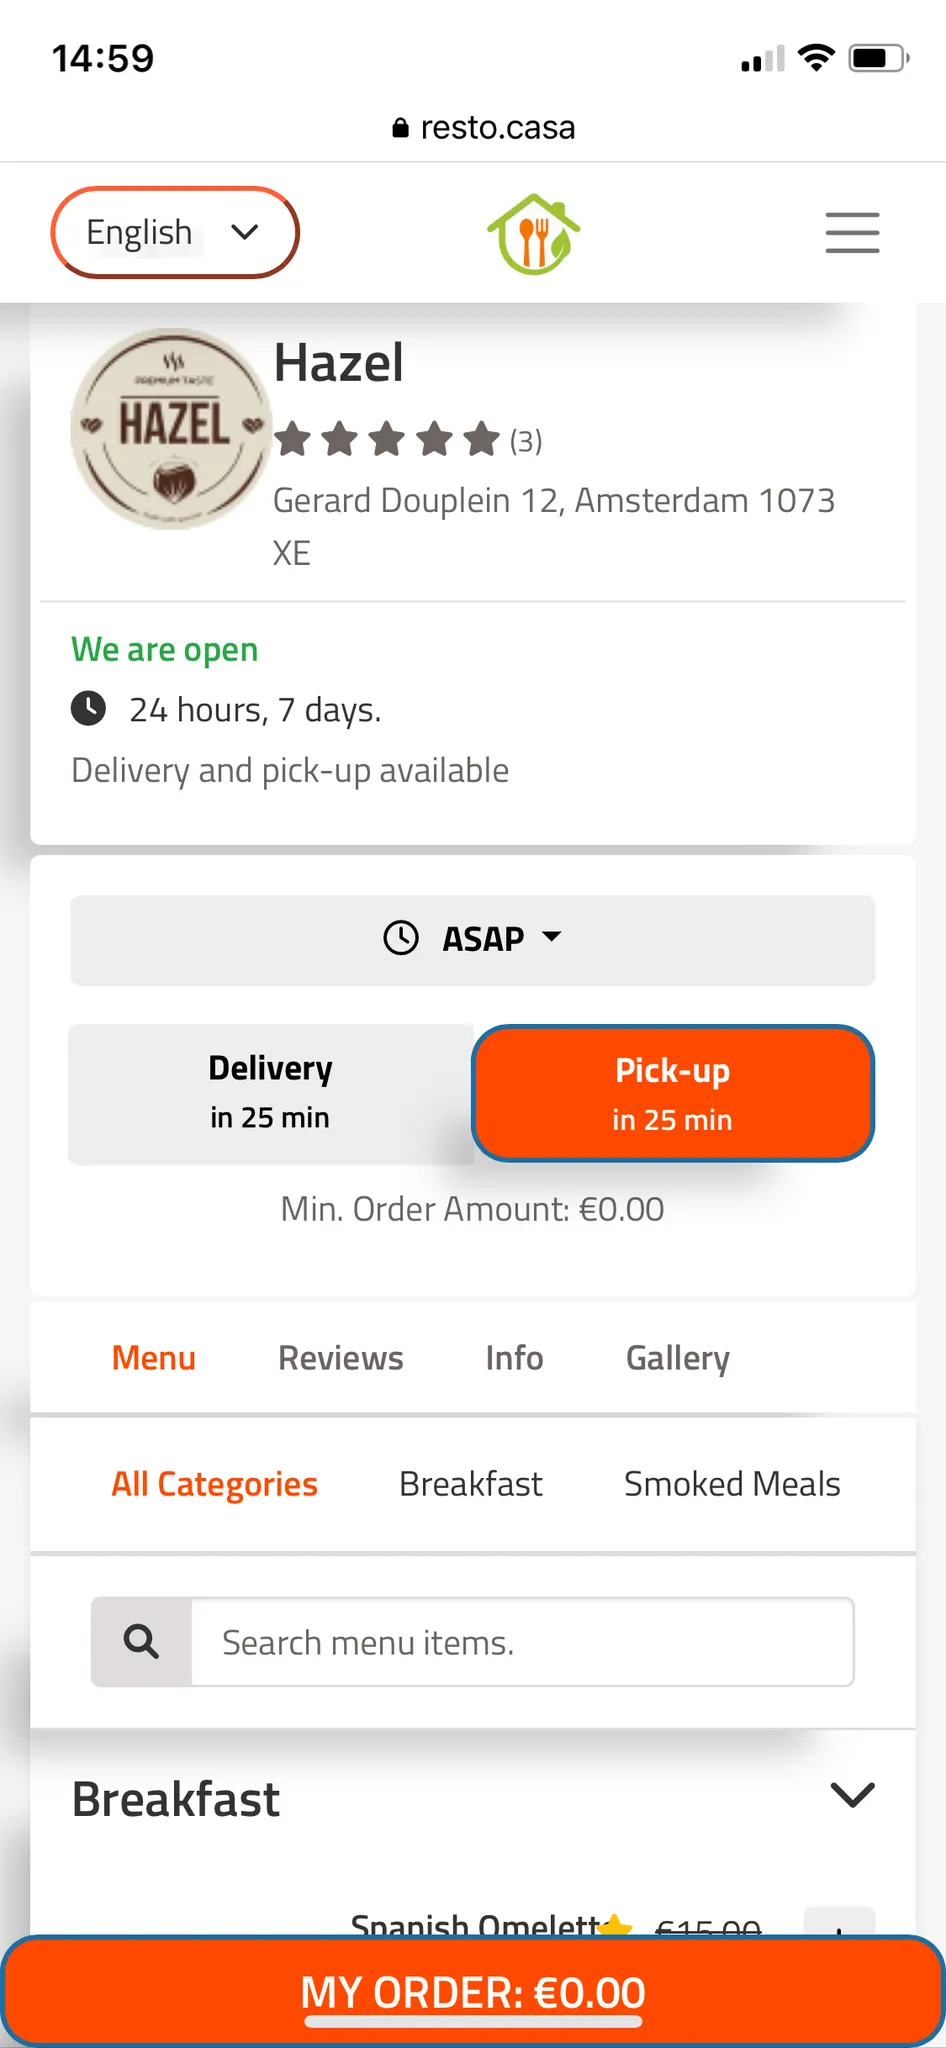Collapse the Breakfast section chevron
The image size is (946, 2048).
click(852, 1795)
